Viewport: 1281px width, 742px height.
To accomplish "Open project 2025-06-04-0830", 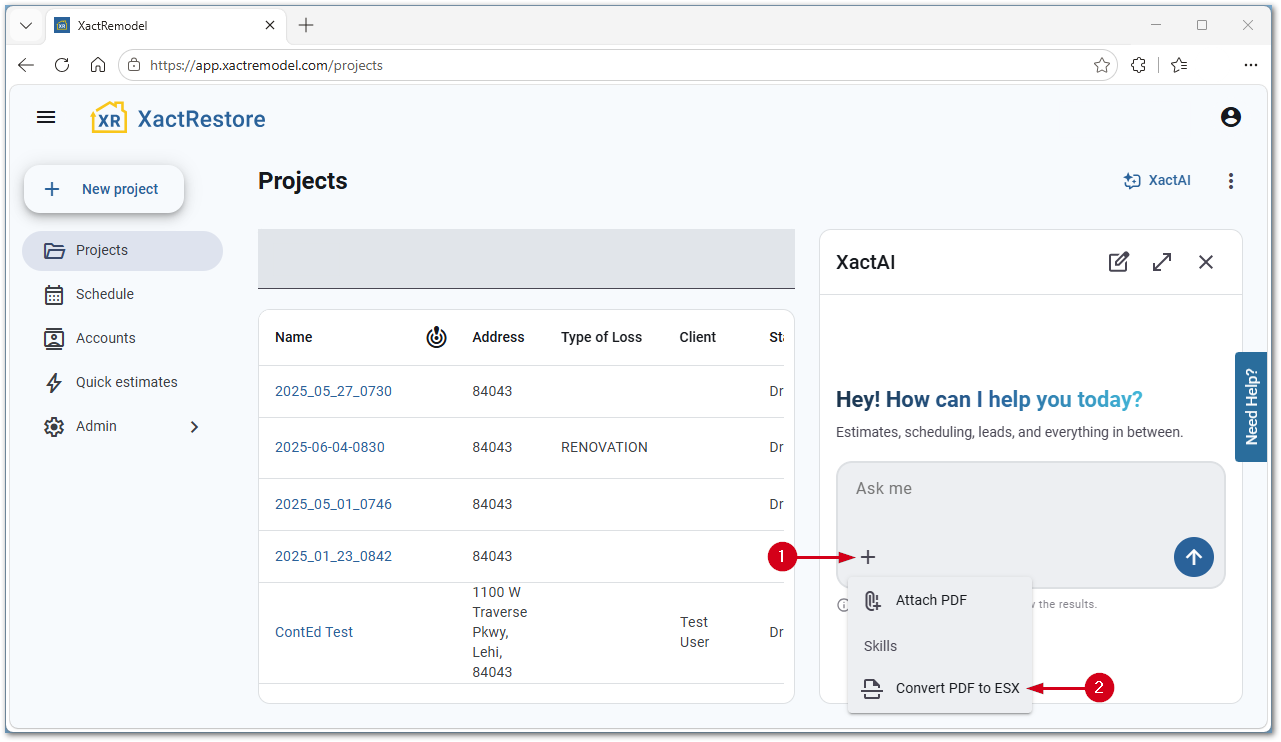I will [330, 447].
